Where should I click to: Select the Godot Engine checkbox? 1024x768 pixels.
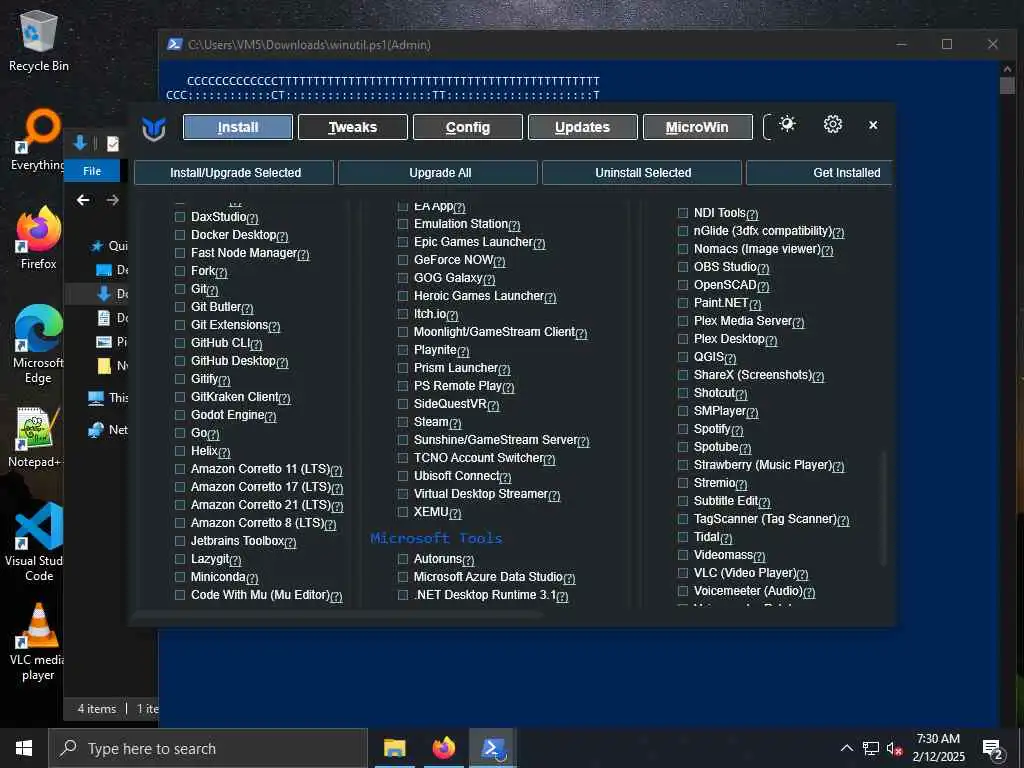[x=180, y=415]
